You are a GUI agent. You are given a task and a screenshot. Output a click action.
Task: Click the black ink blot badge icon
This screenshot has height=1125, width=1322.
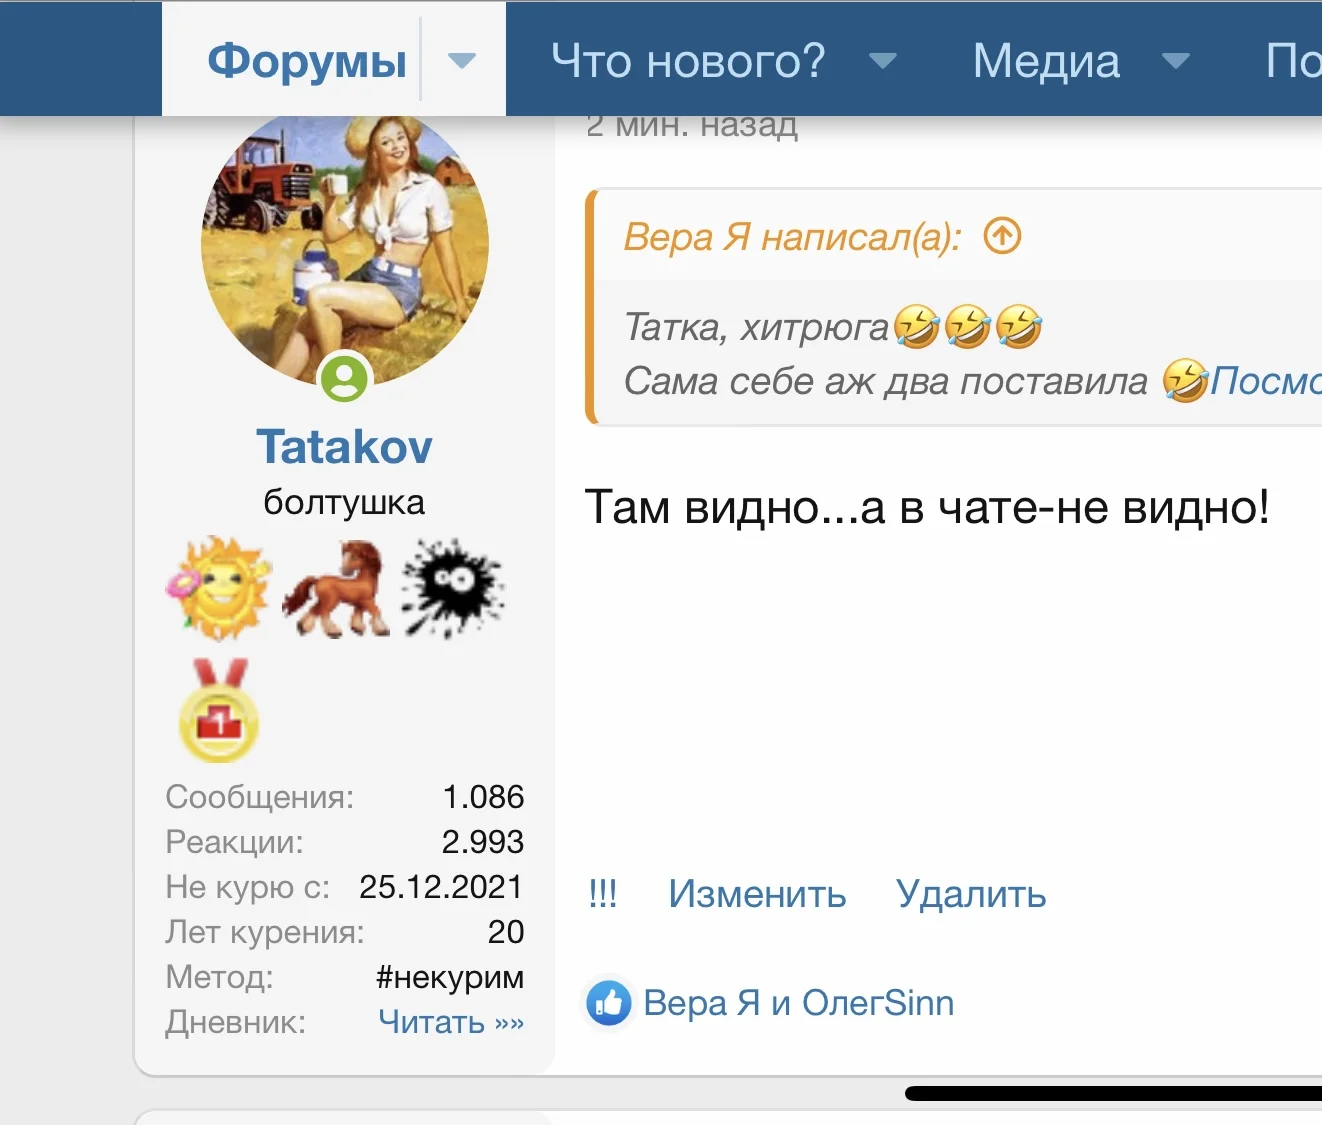453,588
